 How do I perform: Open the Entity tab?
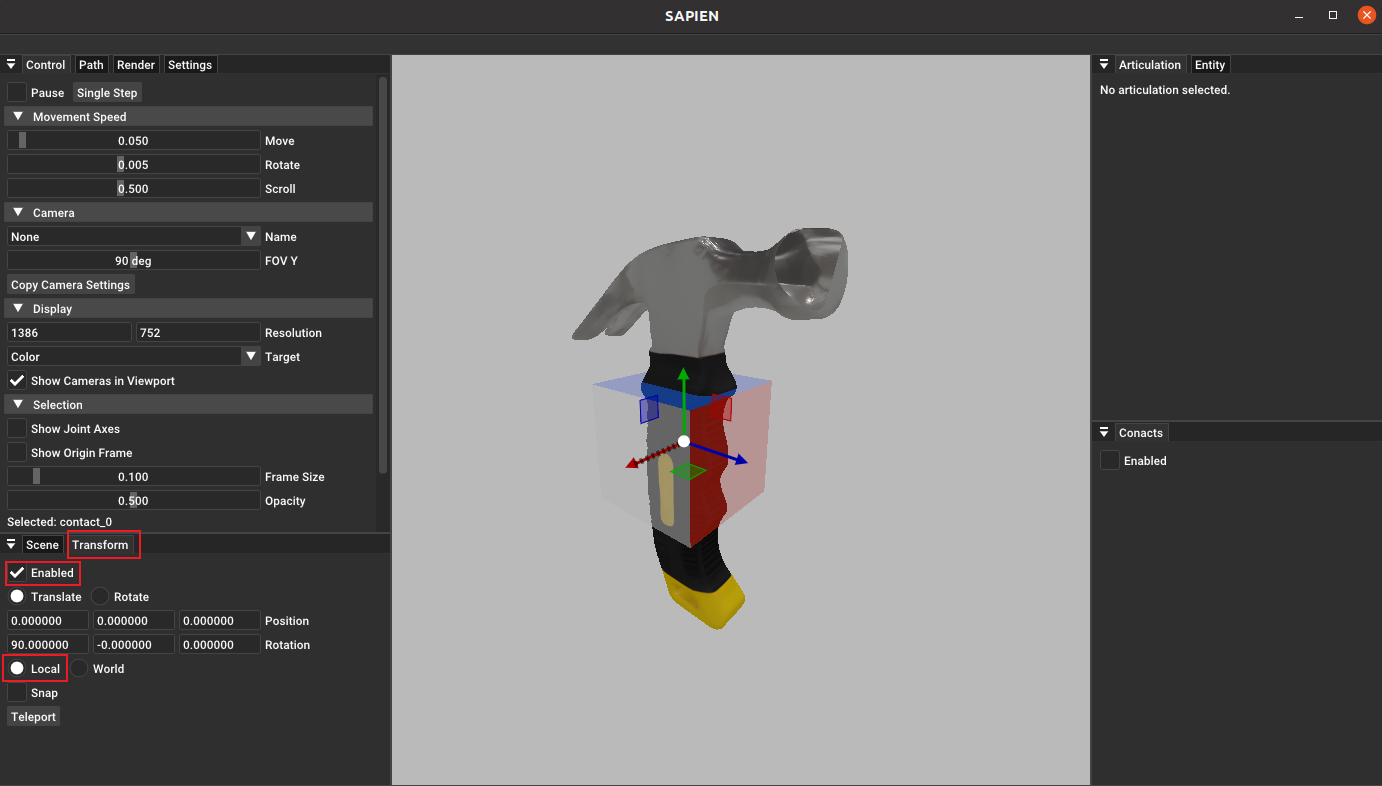point(1209,65)
